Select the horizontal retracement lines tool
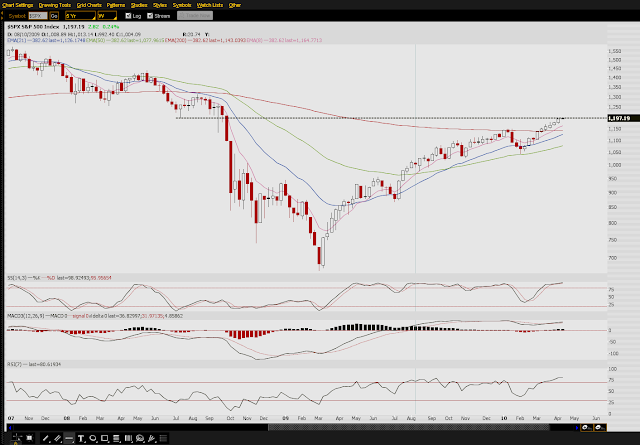 pos(116,438)
